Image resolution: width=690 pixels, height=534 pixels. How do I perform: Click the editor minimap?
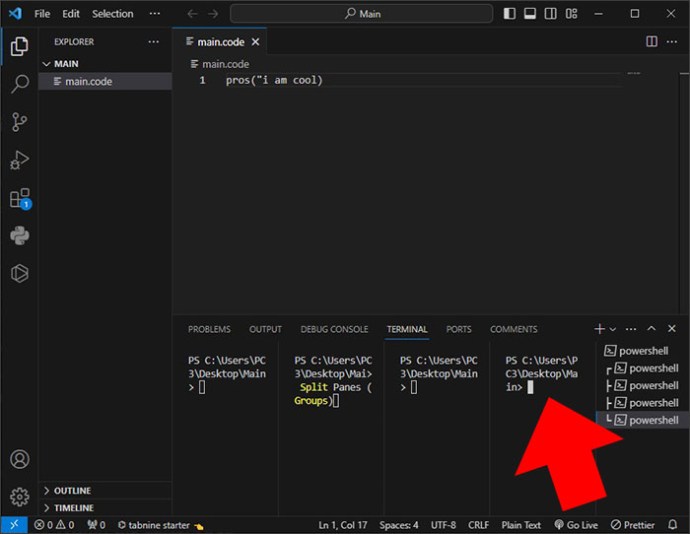pos(634,74)
